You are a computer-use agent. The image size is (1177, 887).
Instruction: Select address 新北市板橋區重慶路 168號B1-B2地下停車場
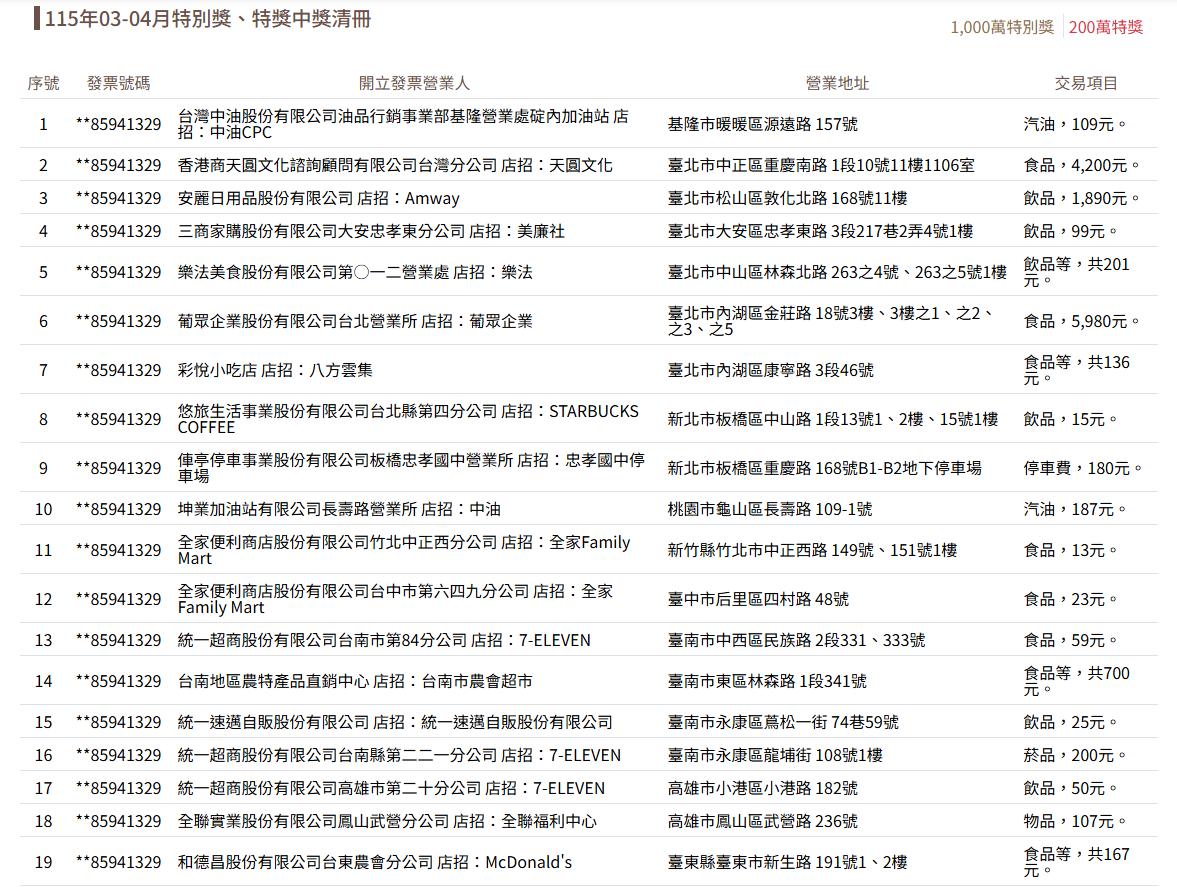pos(824,468)
